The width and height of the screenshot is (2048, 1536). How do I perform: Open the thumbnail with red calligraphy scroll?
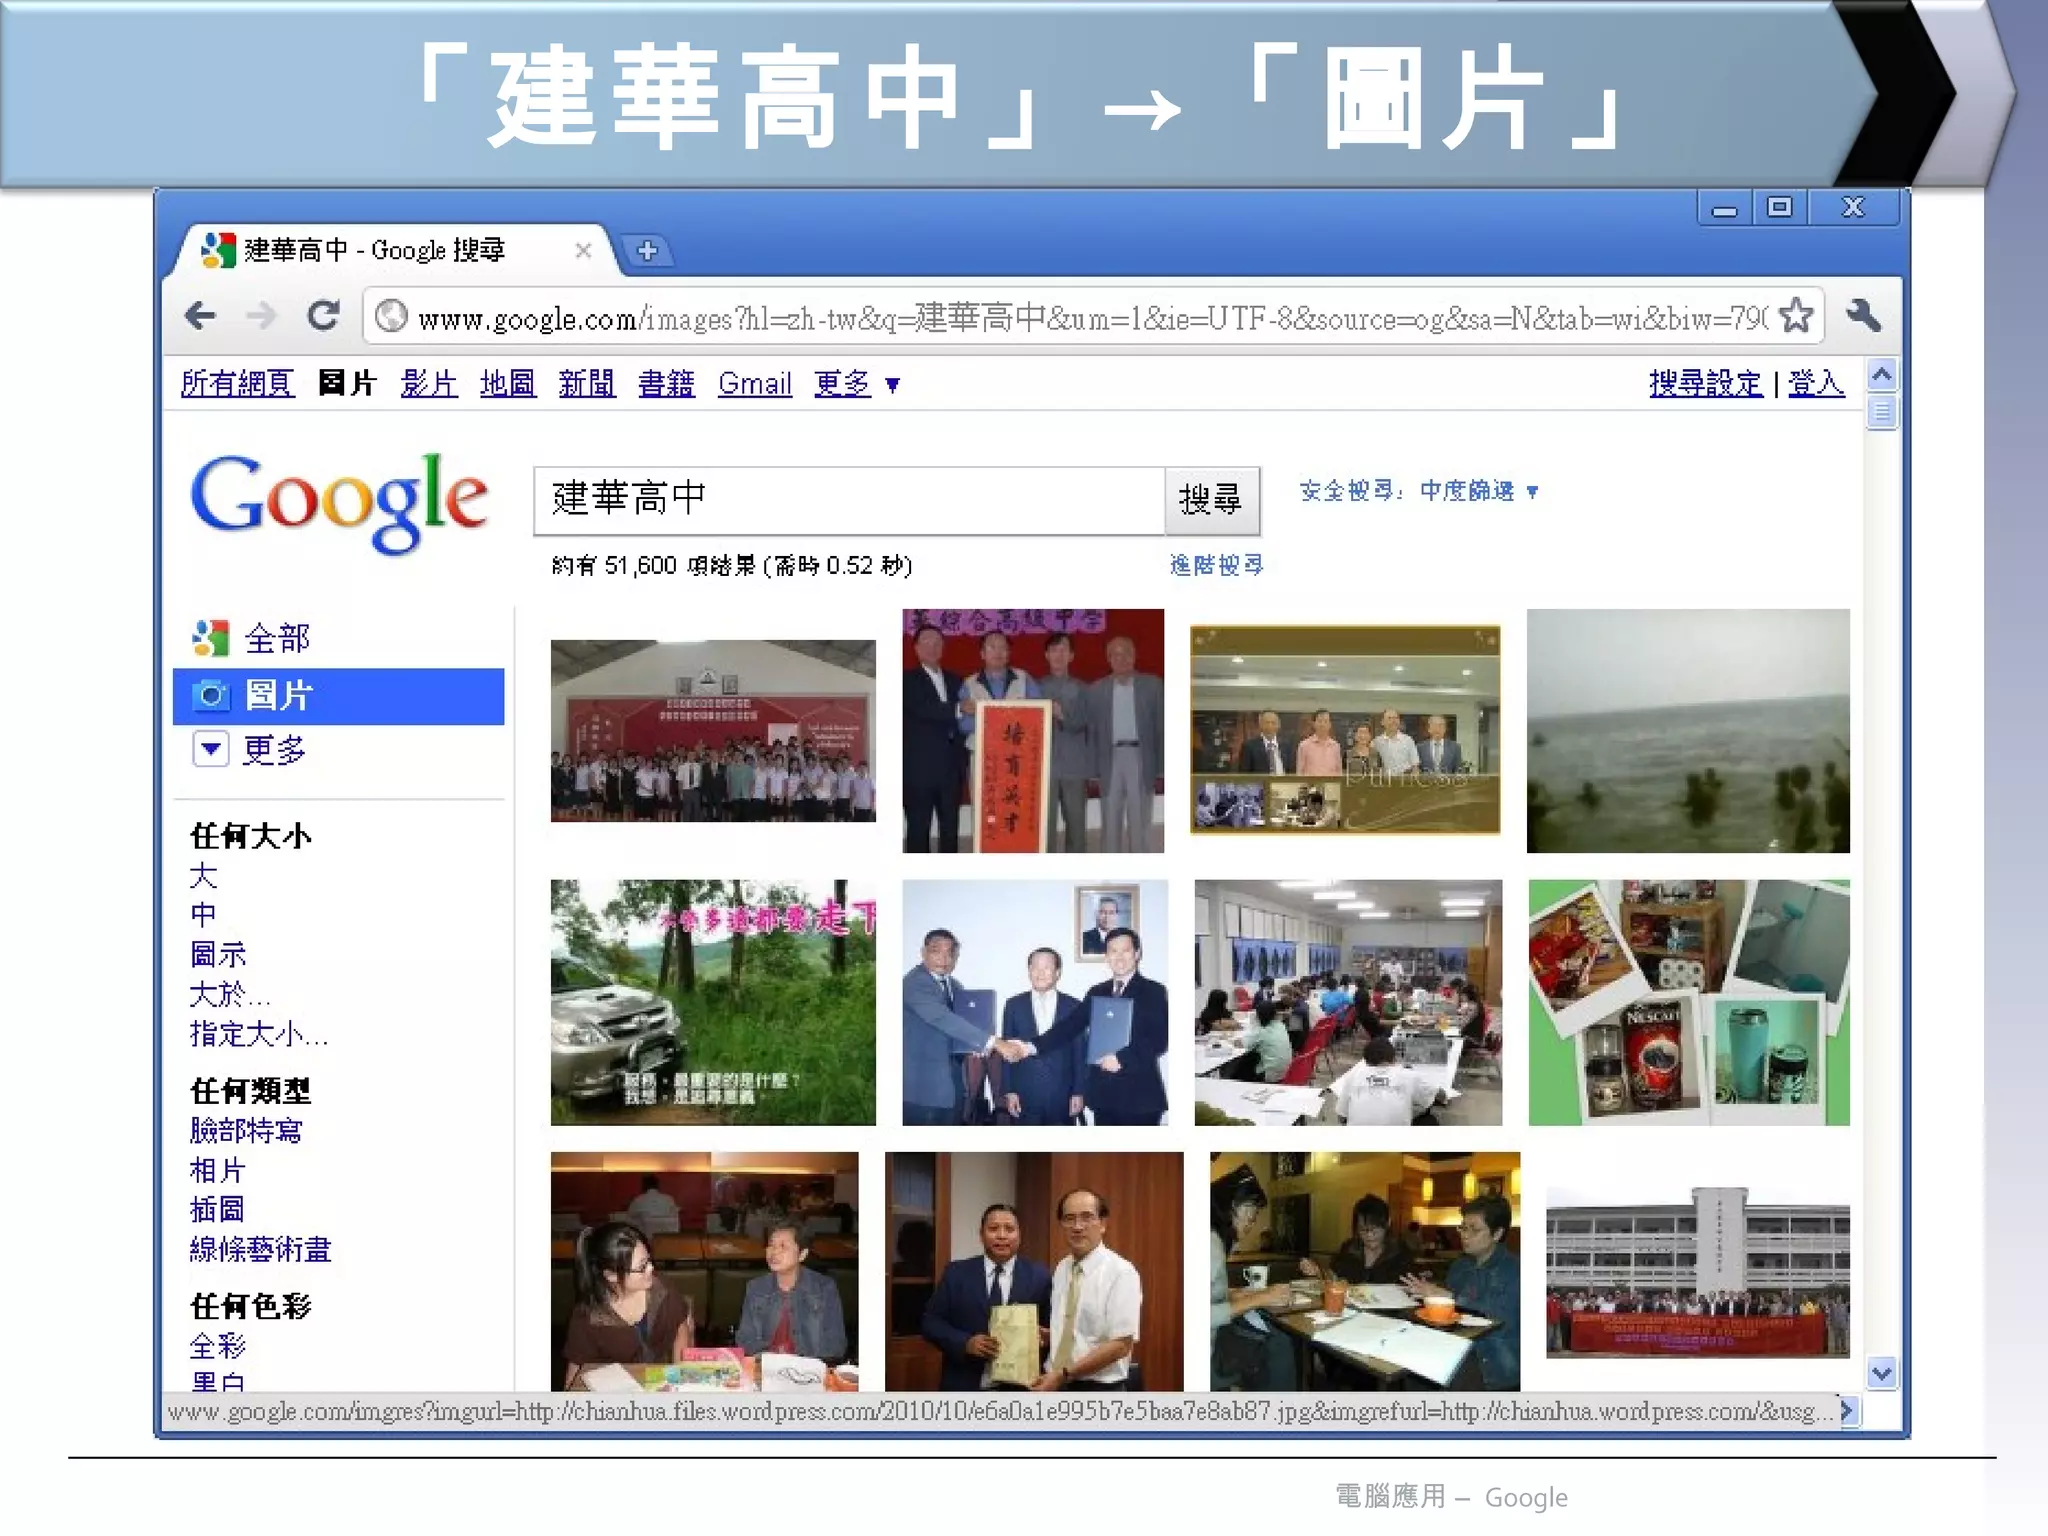[1033, 731]
